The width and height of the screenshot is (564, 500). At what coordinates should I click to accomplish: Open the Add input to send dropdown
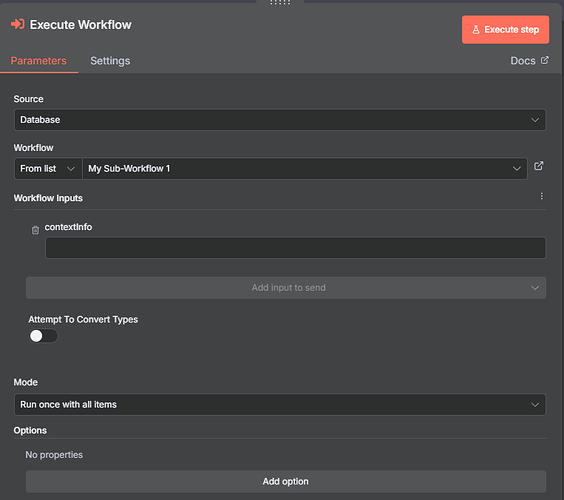[x=286, y=288]
